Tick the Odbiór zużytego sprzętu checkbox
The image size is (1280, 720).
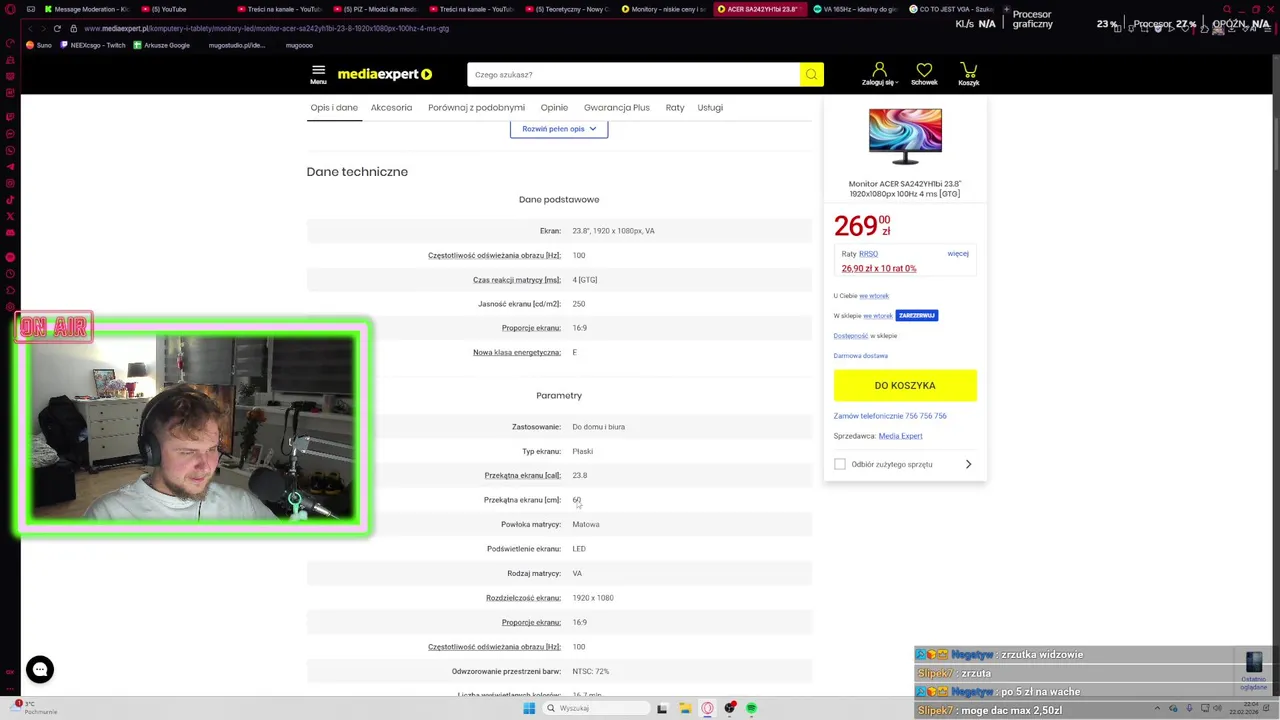pyautogui.click(x=840, y=464)
